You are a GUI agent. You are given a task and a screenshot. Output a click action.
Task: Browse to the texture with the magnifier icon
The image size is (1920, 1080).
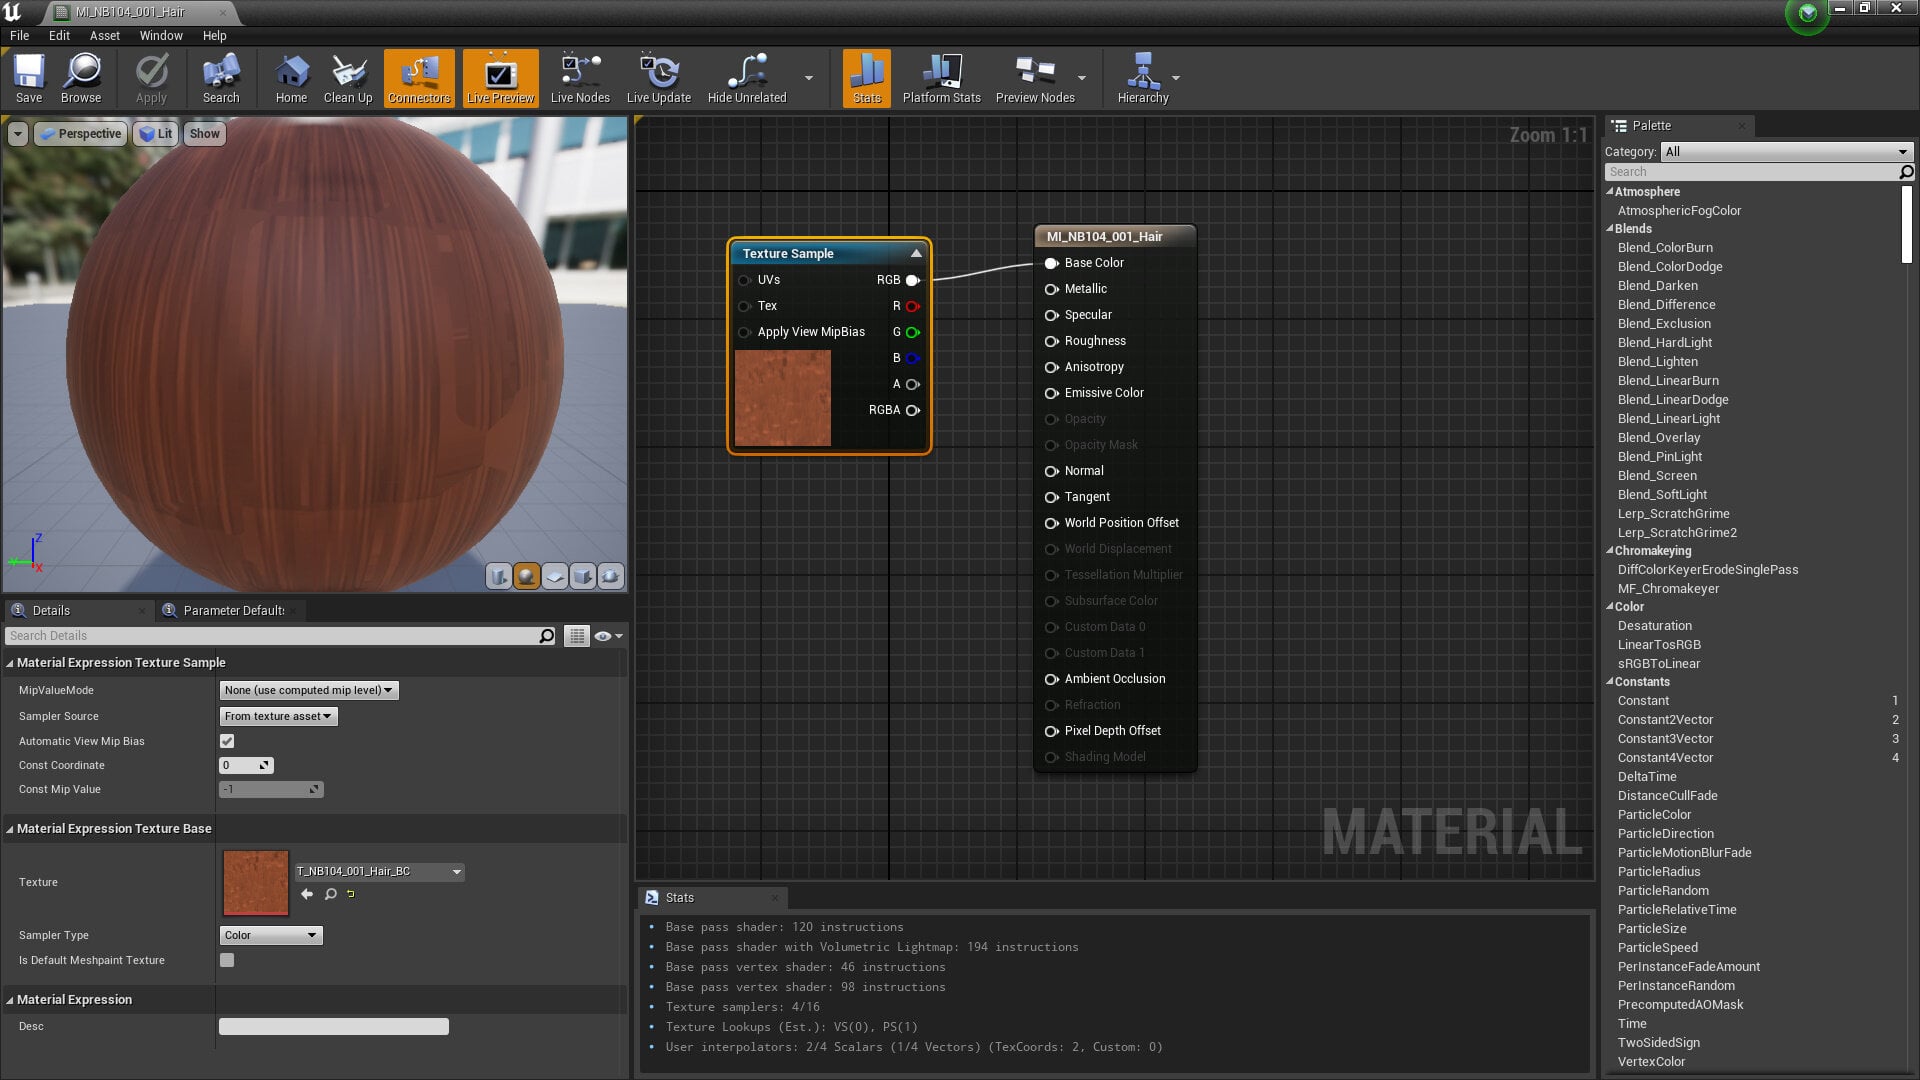pos(330,894)
